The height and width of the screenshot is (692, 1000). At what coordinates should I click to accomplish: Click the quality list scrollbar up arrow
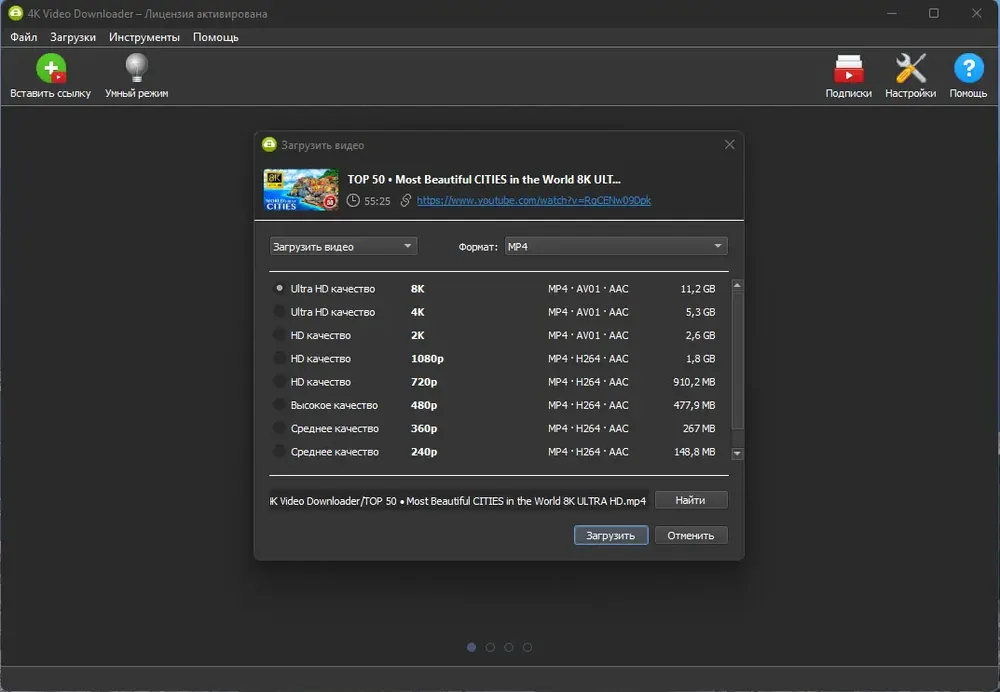pos(737,285)
